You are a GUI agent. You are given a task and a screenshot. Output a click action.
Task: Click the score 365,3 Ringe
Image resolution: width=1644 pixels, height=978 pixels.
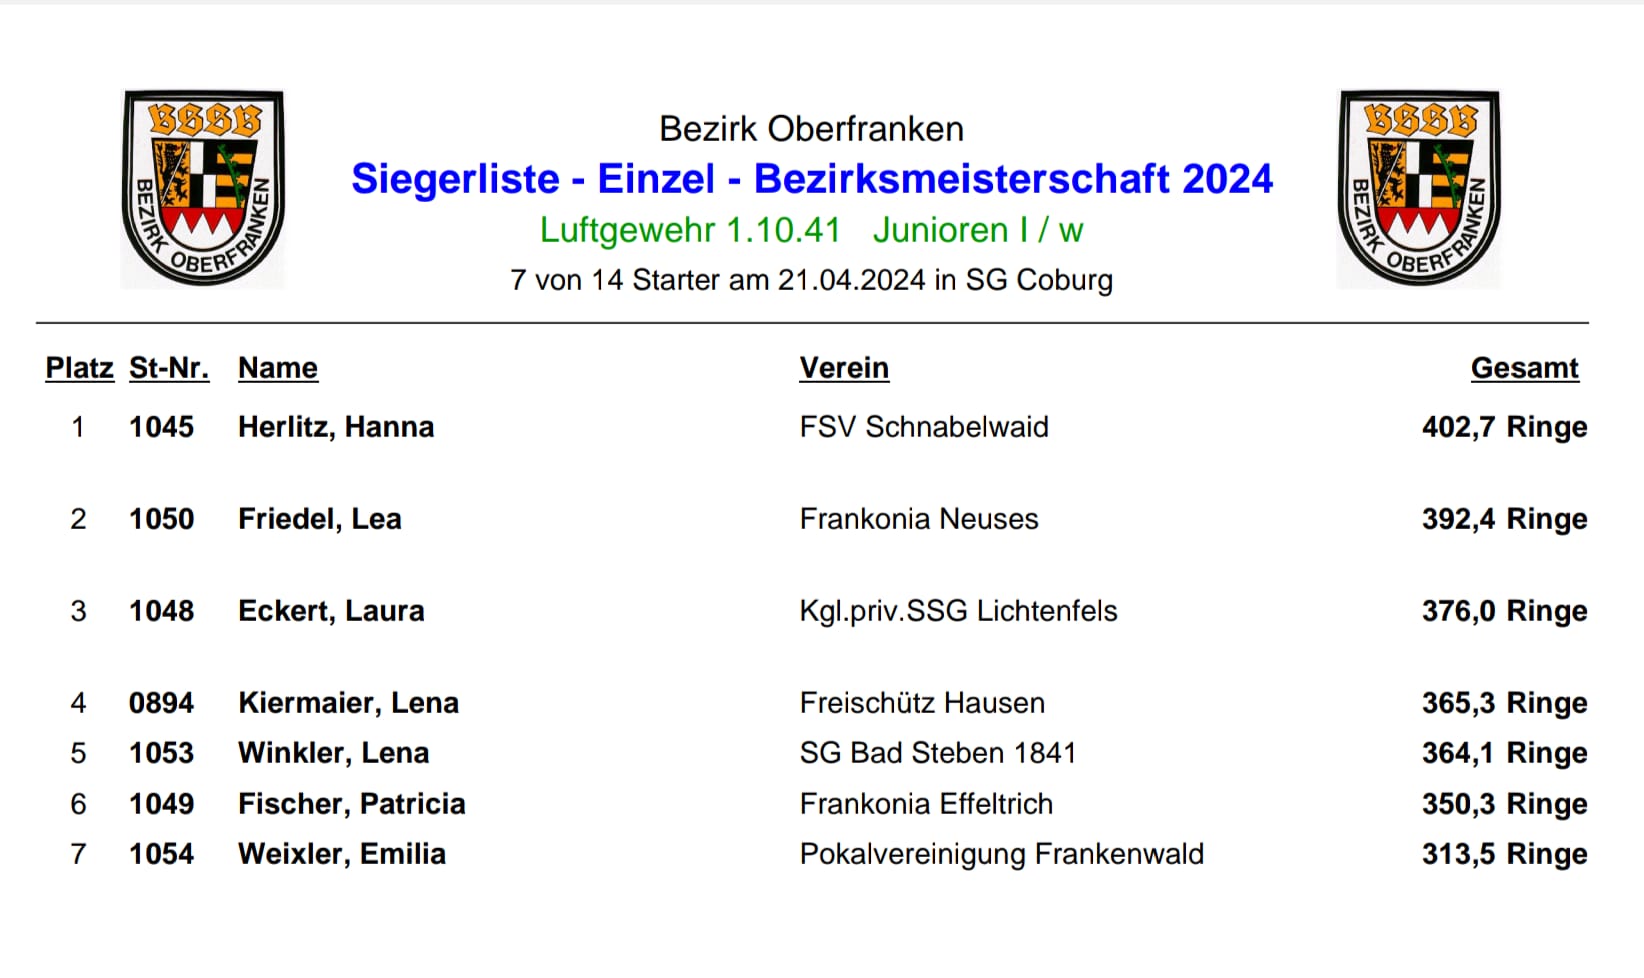(1505, 703)
